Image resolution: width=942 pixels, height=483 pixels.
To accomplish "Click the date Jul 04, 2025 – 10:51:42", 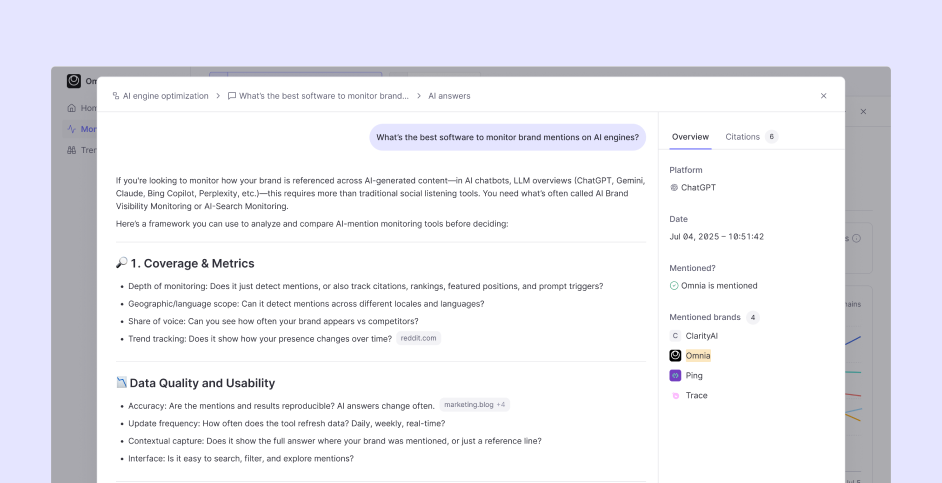I will pos(717,237).
